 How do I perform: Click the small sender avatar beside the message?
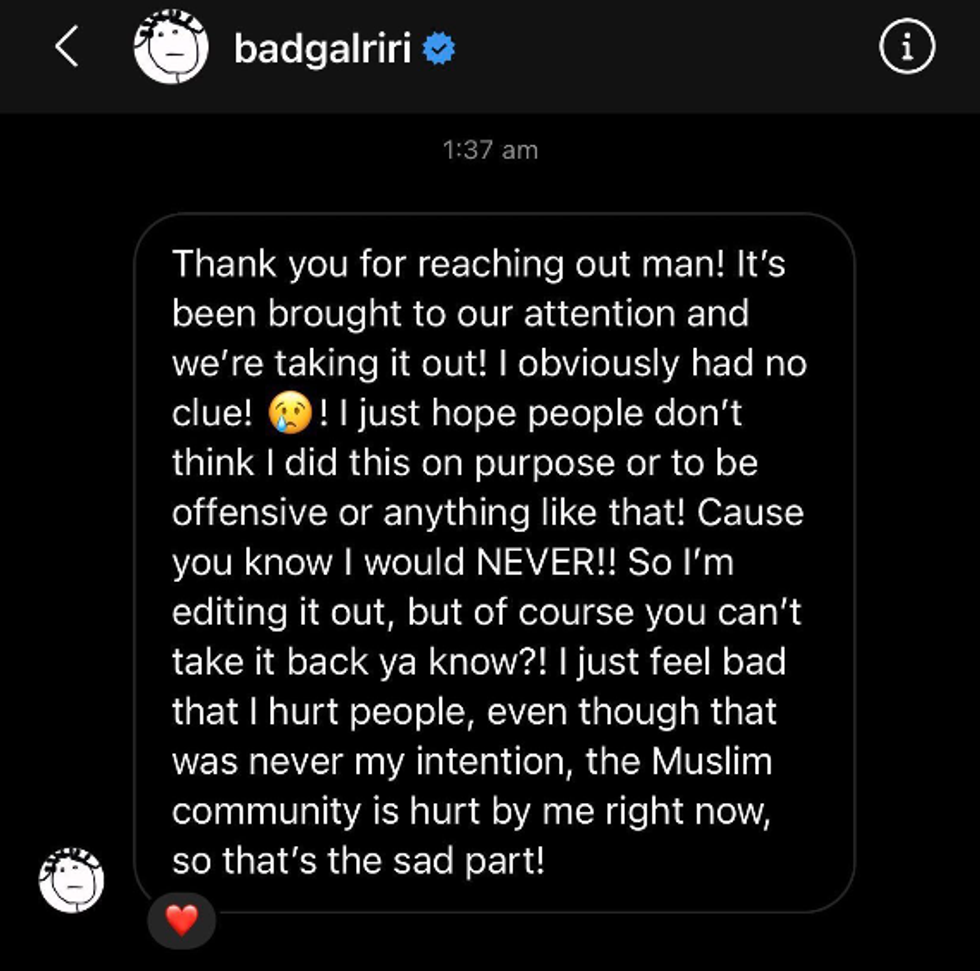(x=71, y=880)
